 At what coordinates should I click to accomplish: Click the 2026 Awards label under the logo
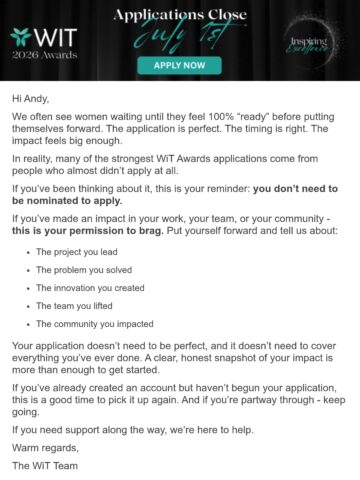45,55
